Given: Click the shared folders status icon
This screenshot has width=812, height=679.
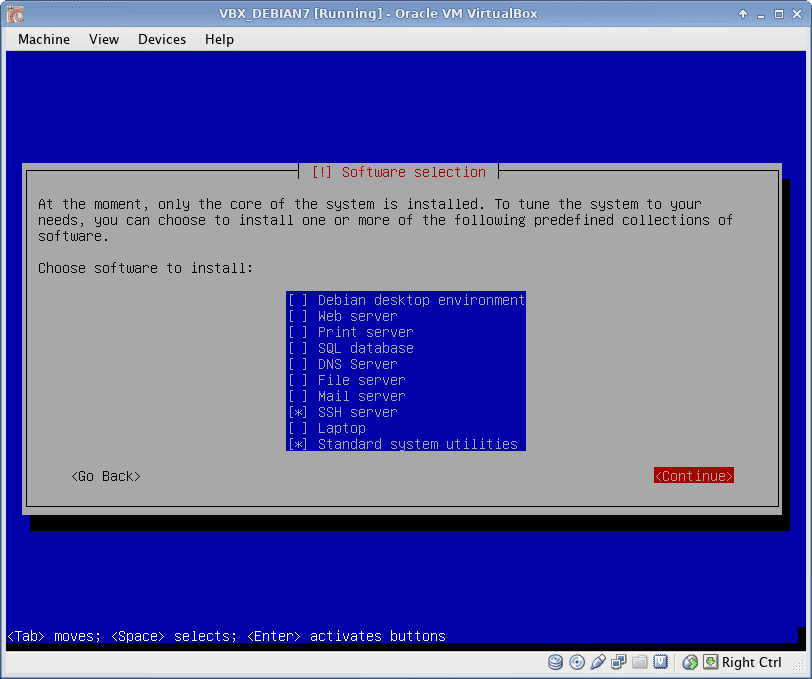Looking at the screenshot, I should [x=640, y=662].
